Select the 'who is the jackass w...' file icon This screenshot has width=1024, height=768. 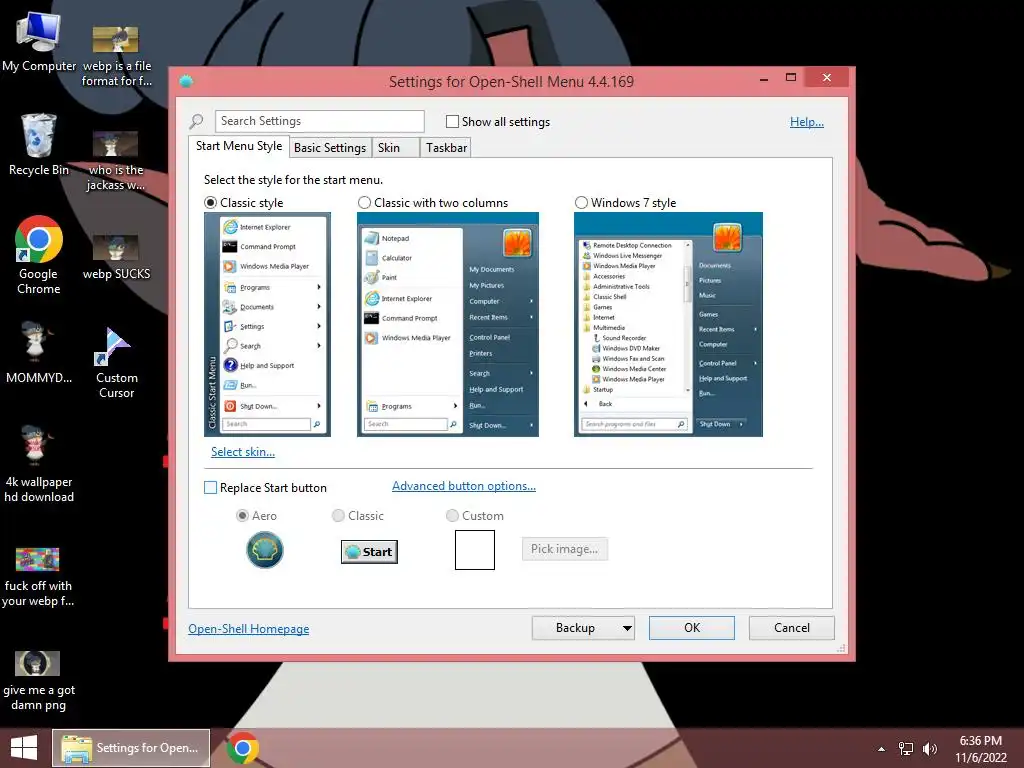[x=116, y=161]
